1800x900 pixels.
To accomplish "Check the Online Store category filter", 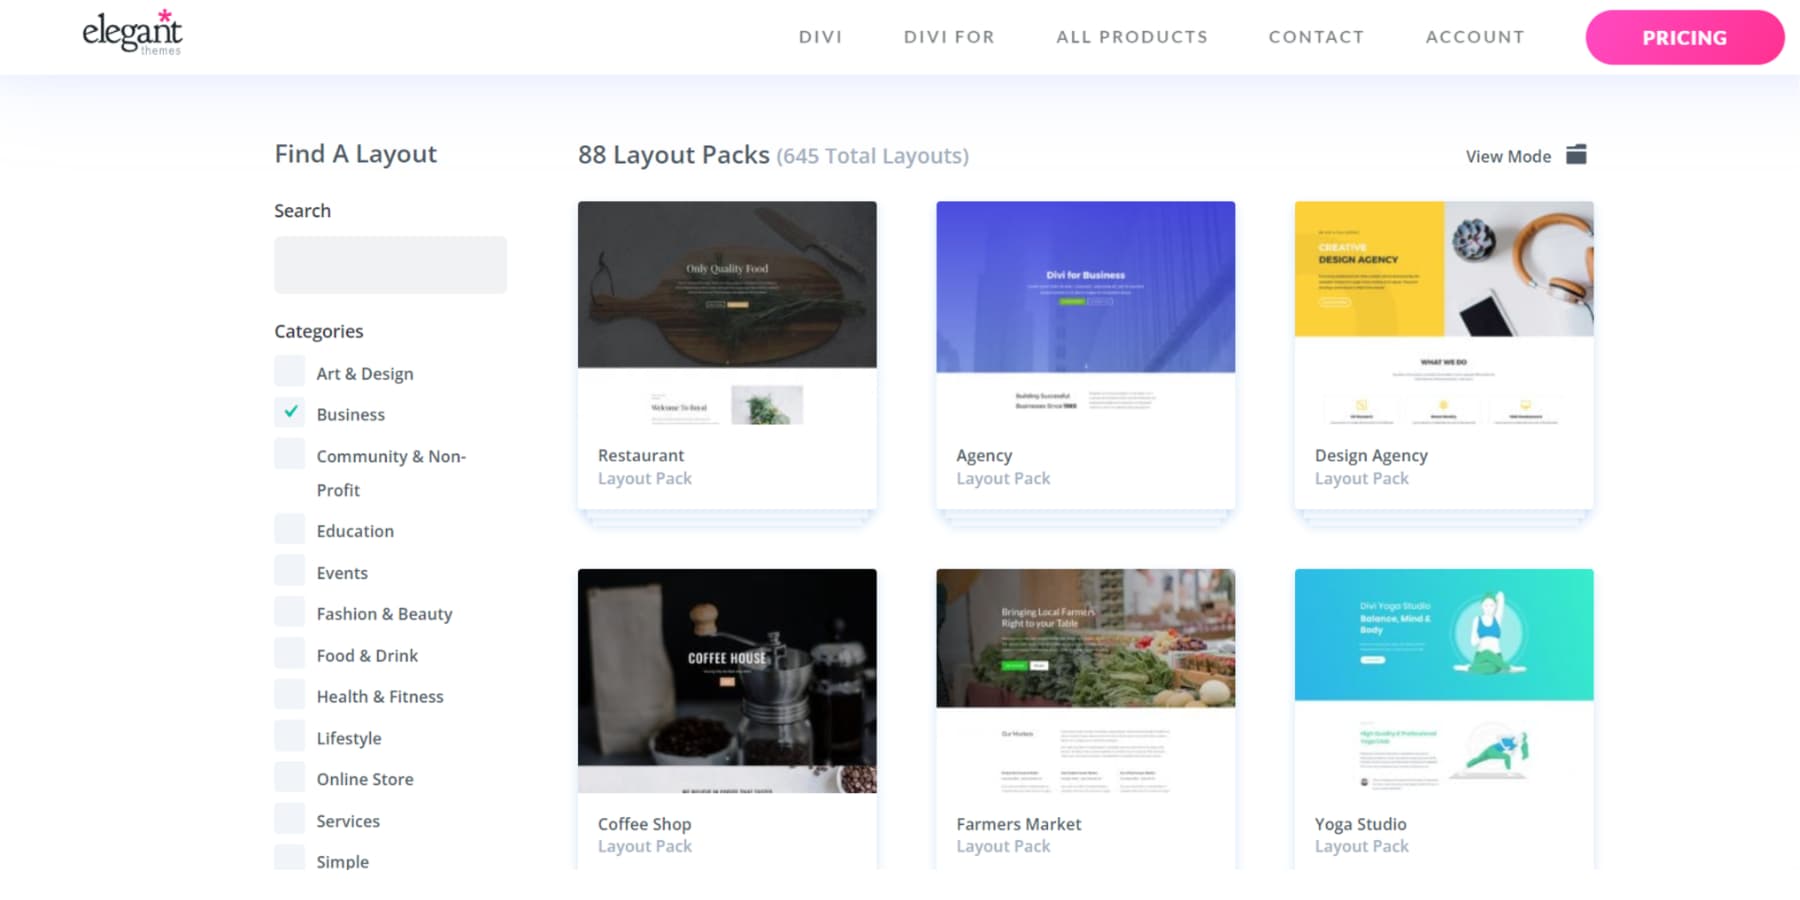I will pos(288,777).
